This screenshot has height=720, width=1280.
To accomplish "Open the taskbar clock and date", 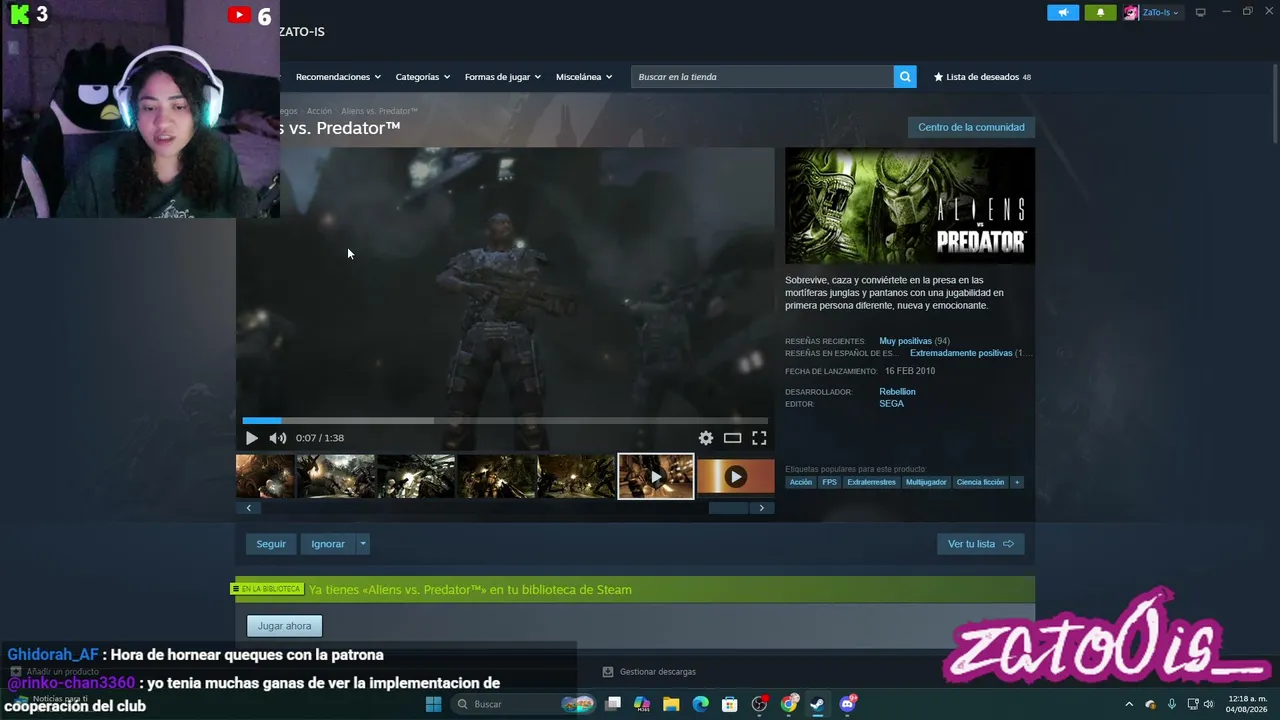I will pyautogui.click(x=1246, y=704).
